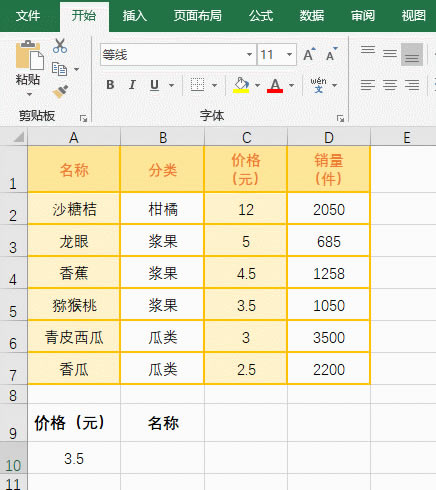
Task: Select row 10 header
Action: 13,458
